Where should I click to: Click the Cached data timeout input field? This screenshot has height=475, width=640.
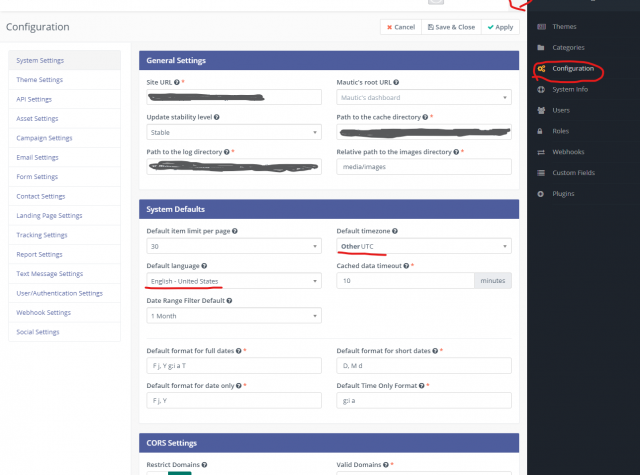[x=405, y=282]
